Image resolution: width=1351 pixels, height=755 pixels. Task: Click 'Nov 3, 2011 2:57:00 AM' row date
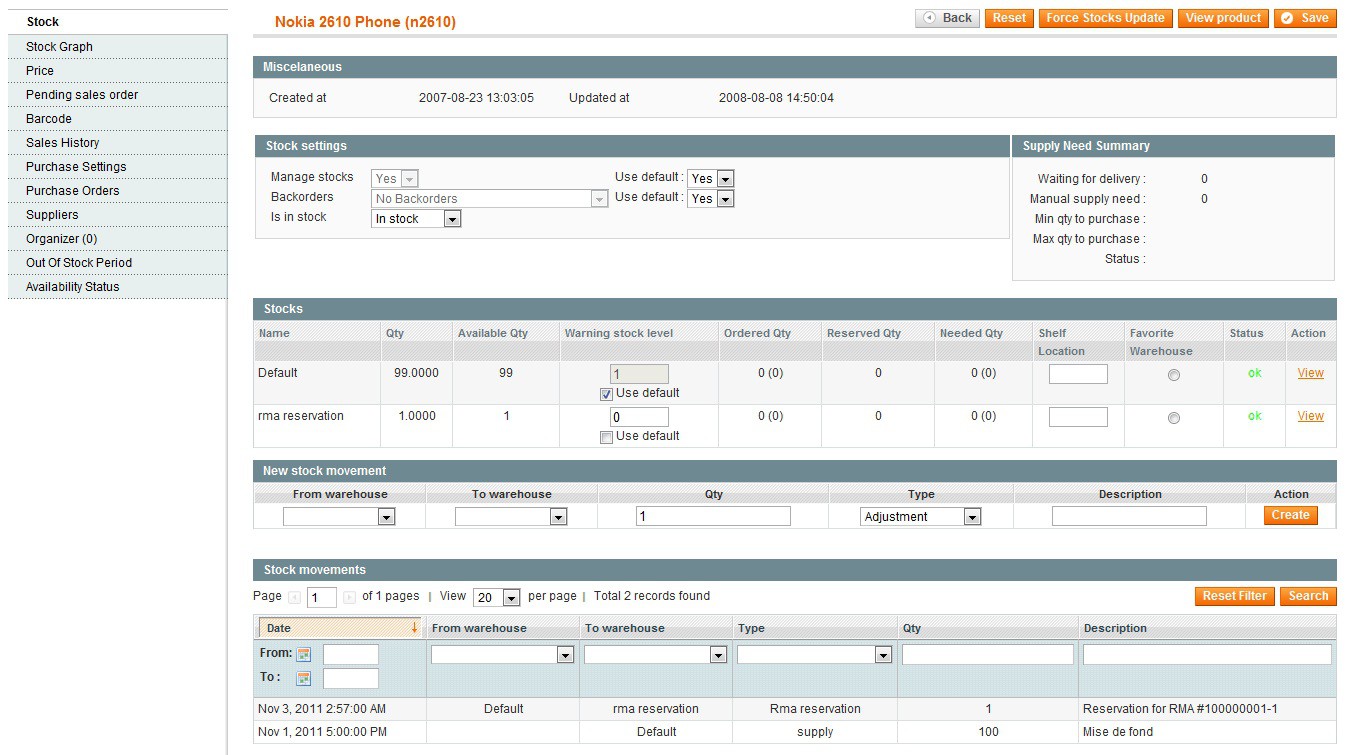pos(322,709)
